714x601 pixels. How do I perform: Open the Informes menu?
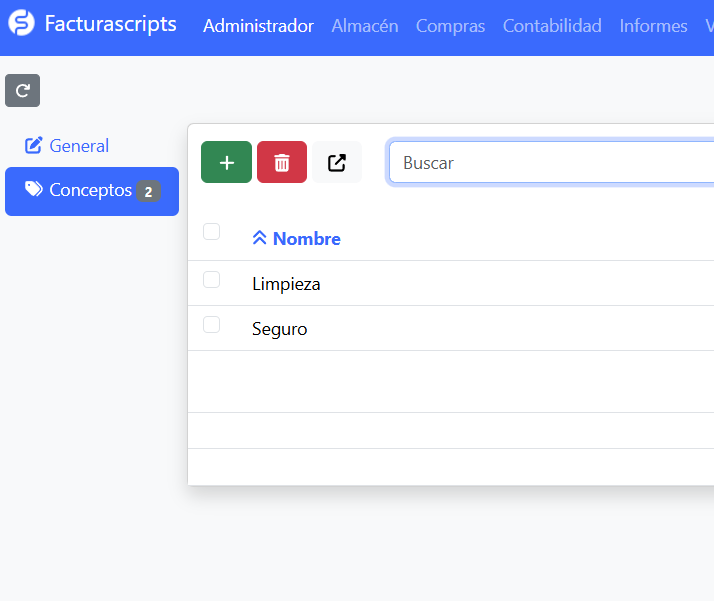(653, 26)
